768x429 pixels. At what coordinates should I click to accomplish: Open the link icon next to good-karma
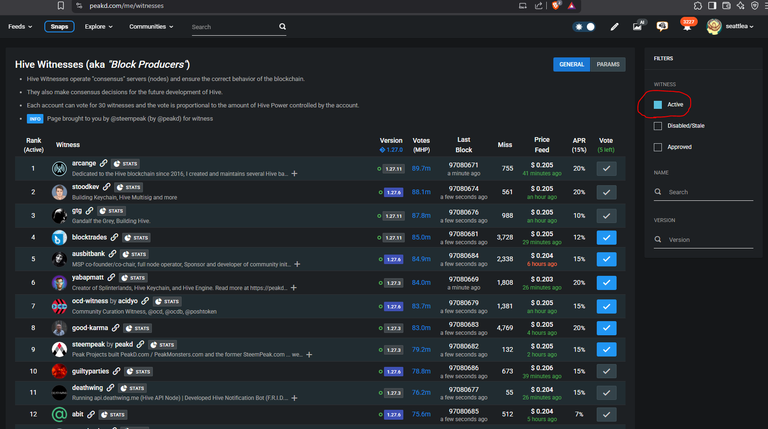(x=115, y=328)
